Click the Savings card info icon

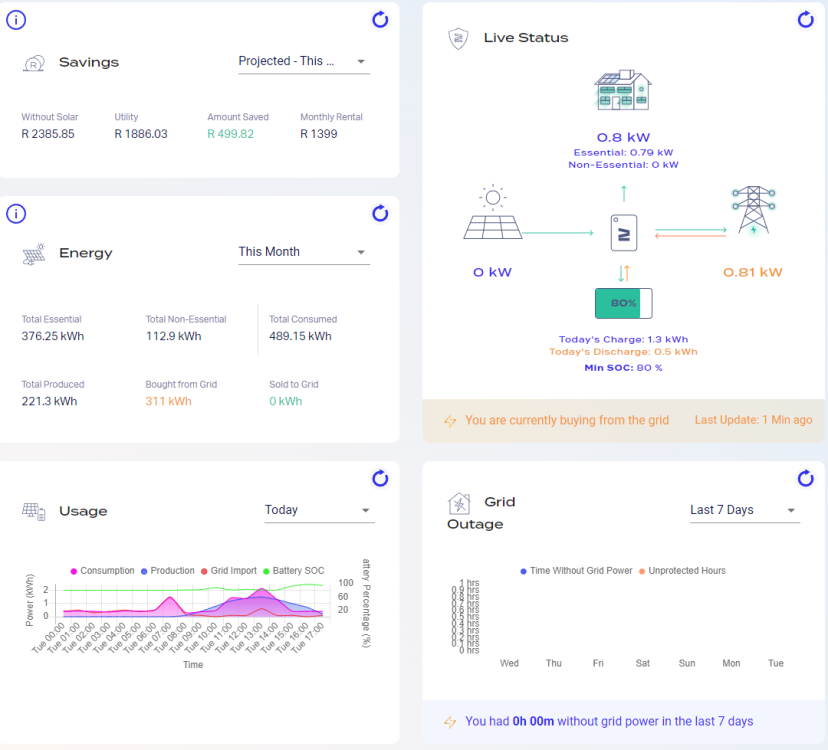[x=16, y=20]
